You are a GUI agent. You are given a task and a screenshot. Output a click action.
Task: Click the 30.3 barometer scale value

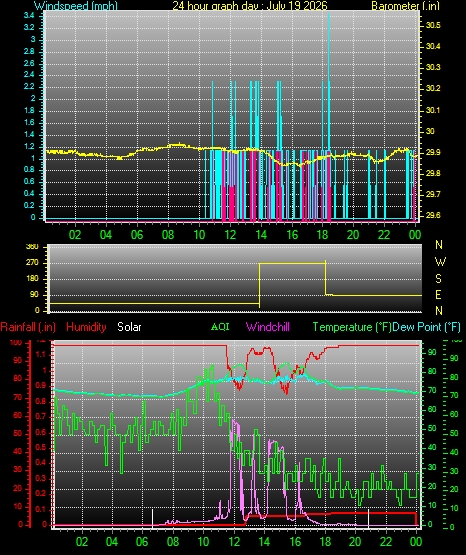click(x=433, y=67)
